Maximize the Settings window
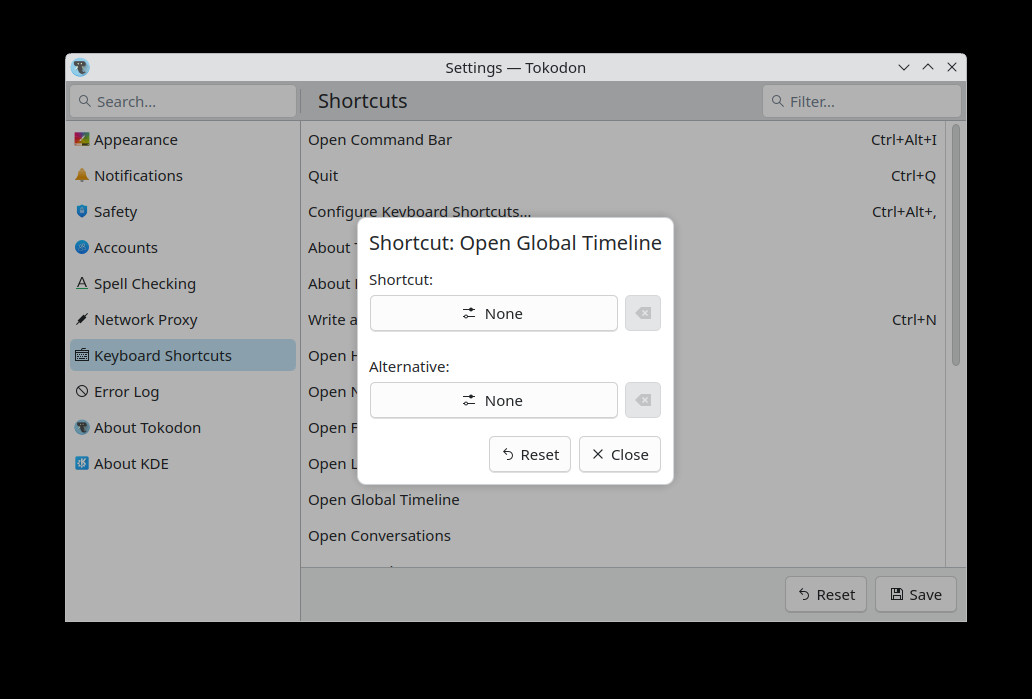Screen dimensions: 1032x699 tap(928, 67)
